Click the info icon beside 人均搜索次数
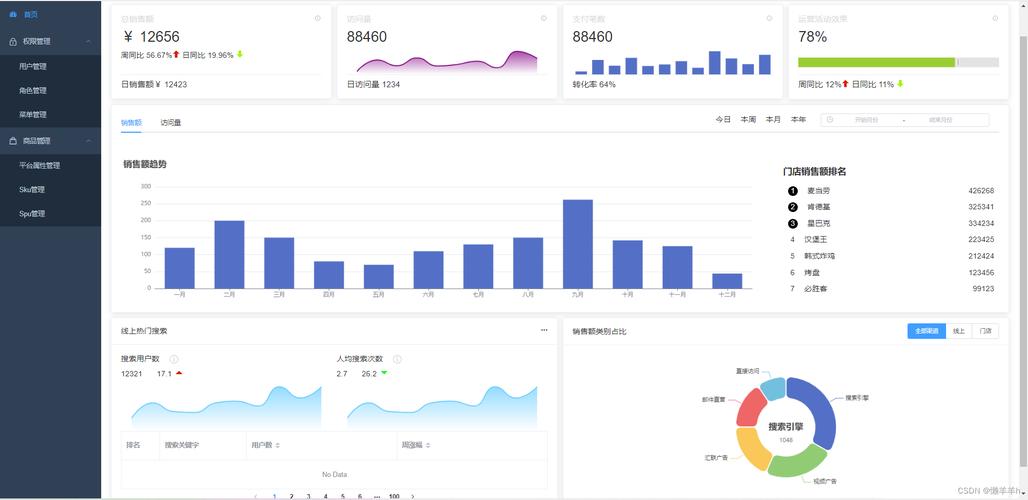The image size is (1028, 500). (x=397, y=359)
